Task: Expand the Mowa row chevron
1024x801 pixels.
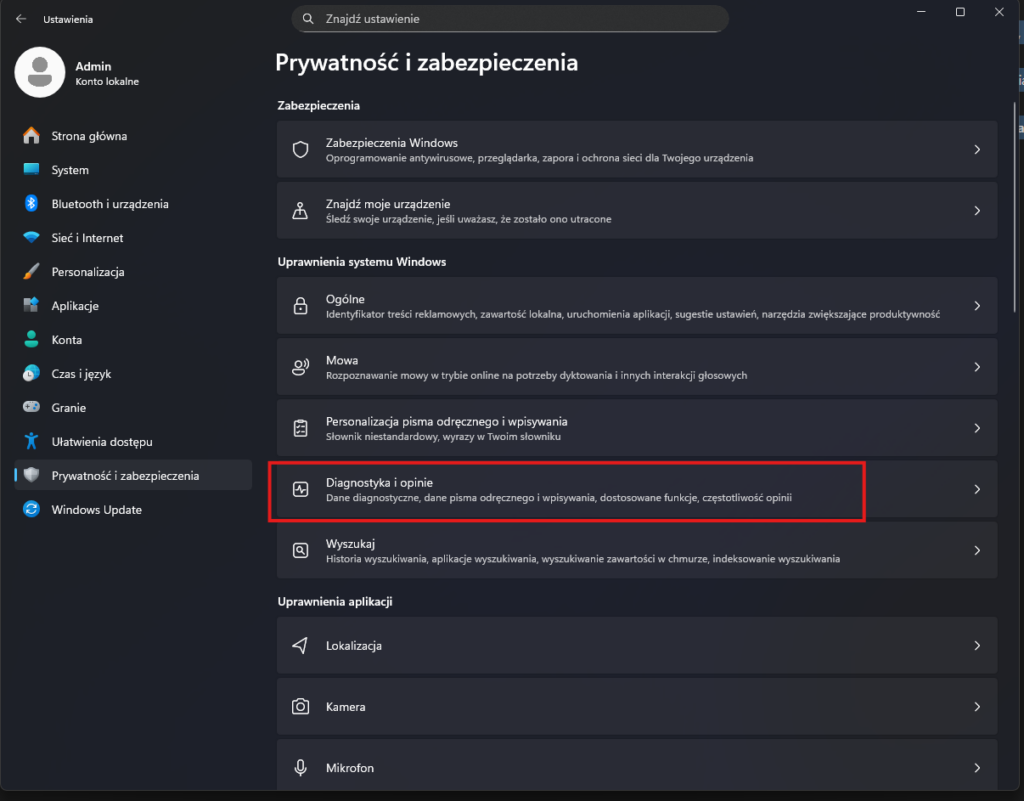Action: (977, 367)
